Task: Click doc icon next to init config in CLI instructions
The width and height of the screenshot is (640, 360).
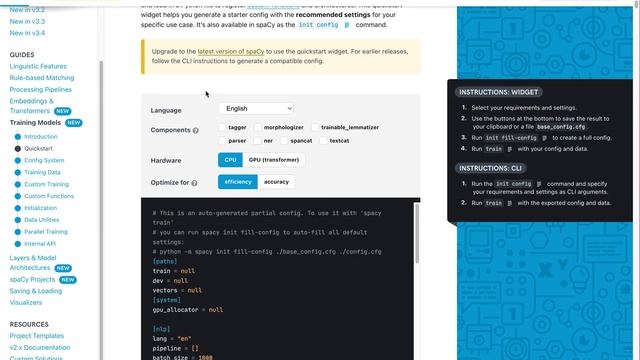Action: pyautogui.click(x=539, y=184)
